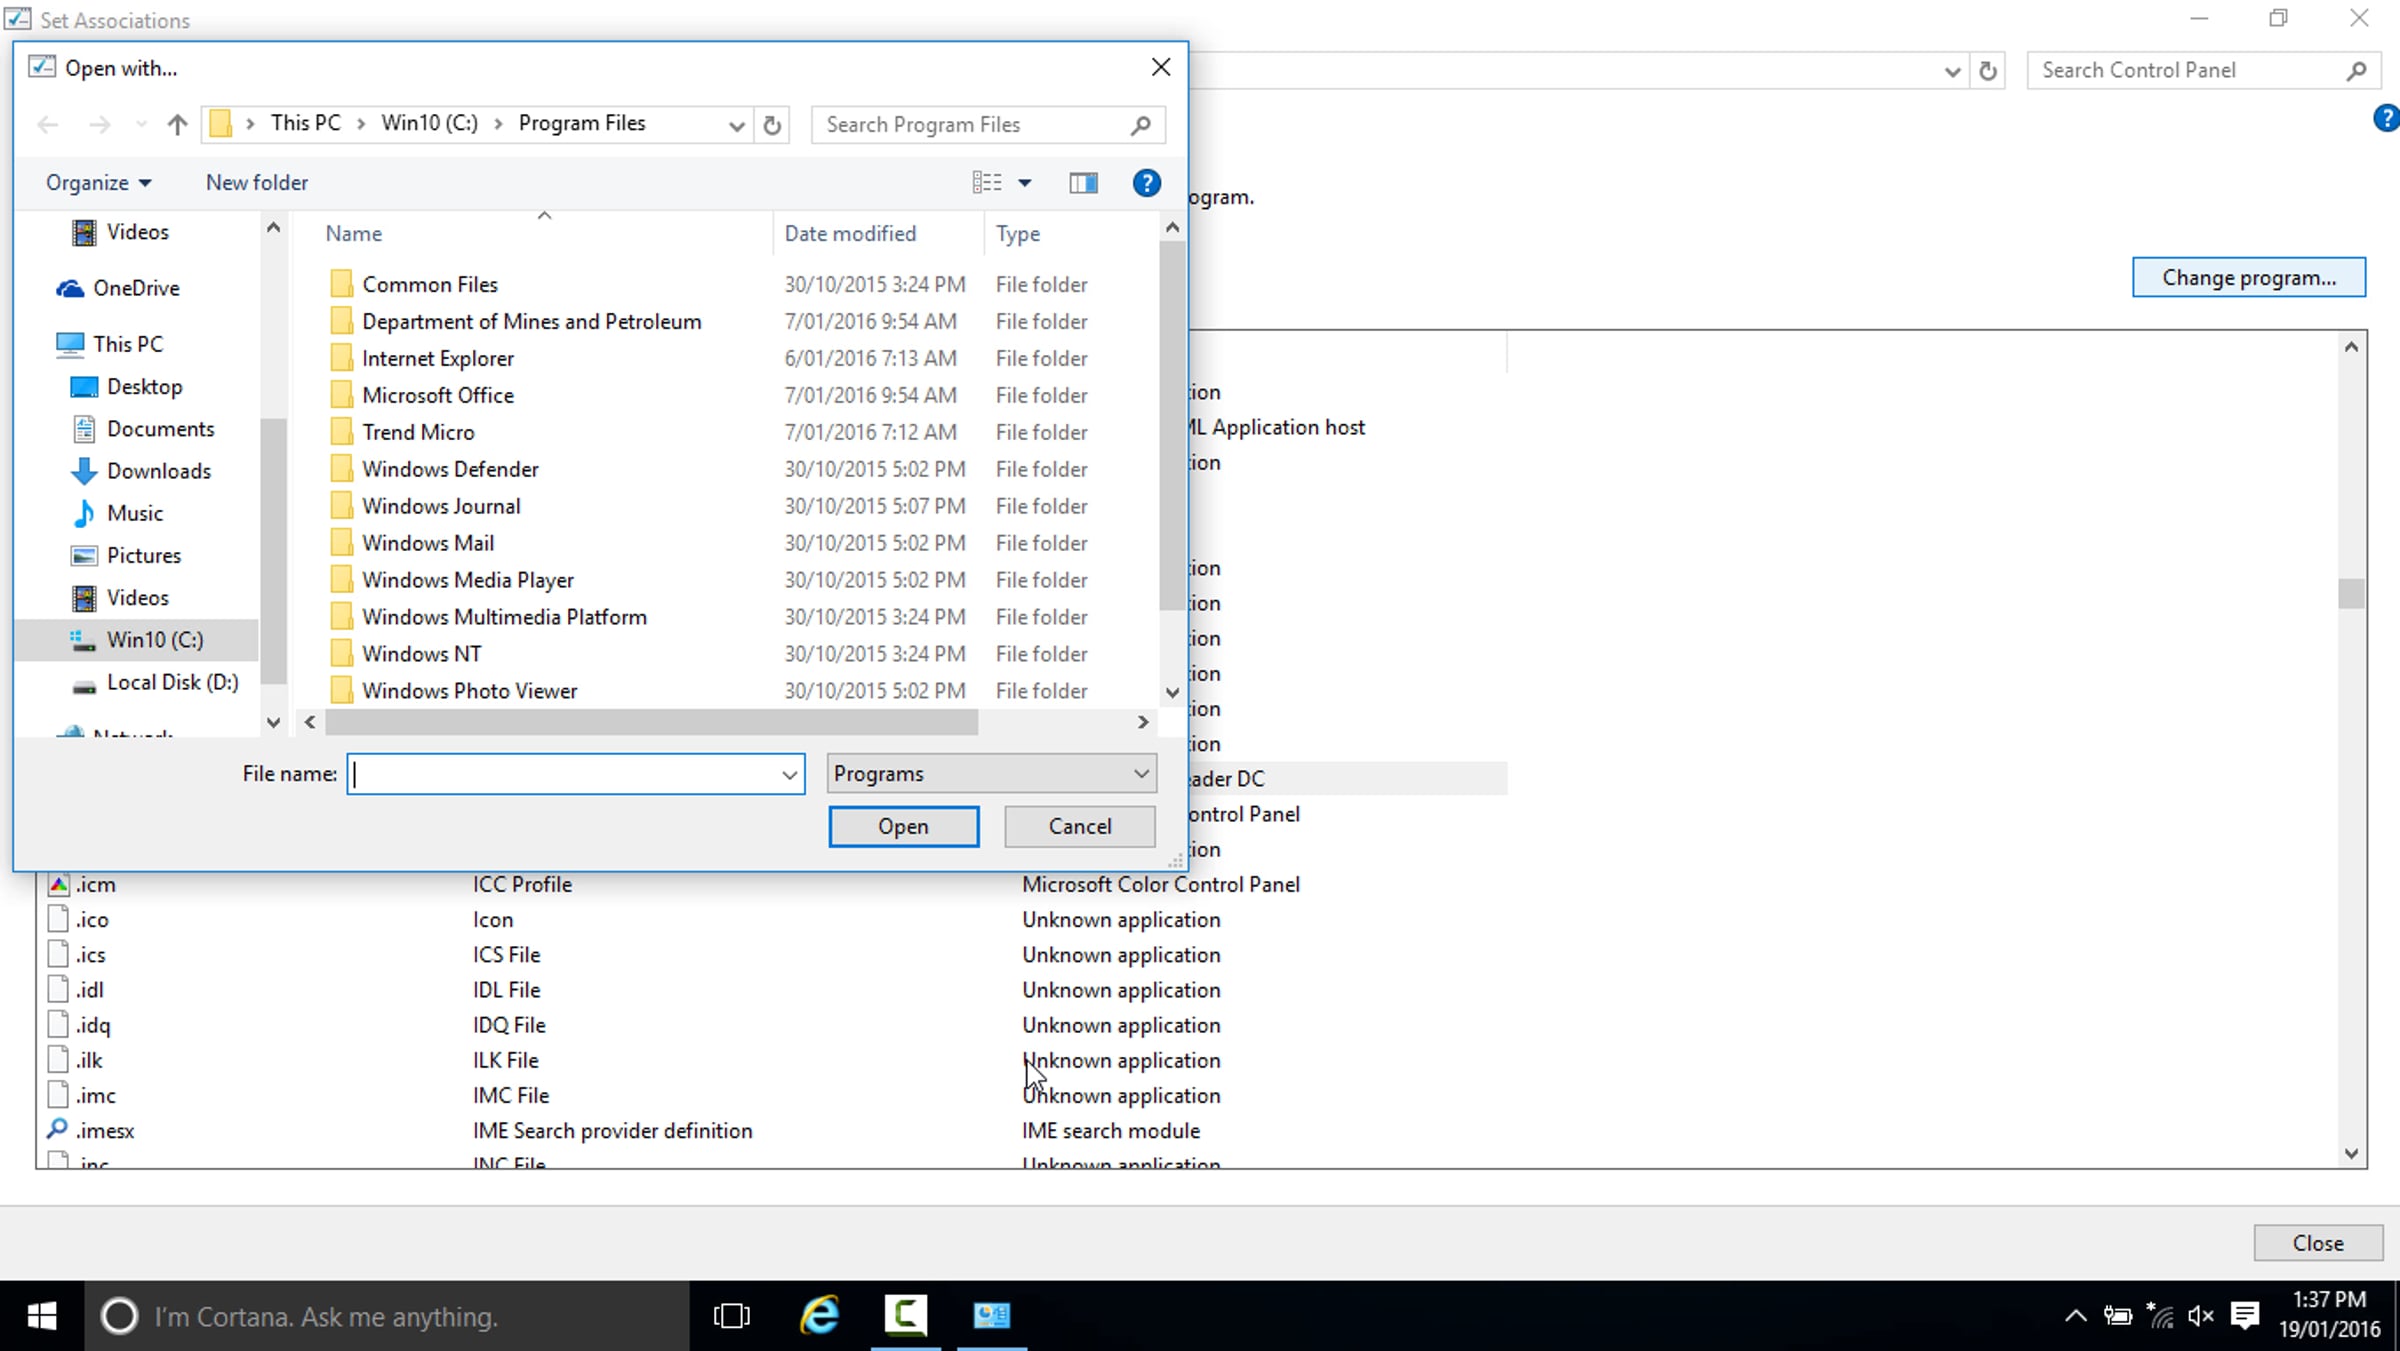Select Local Disk (D:) in navigation pane

point(172,682)
